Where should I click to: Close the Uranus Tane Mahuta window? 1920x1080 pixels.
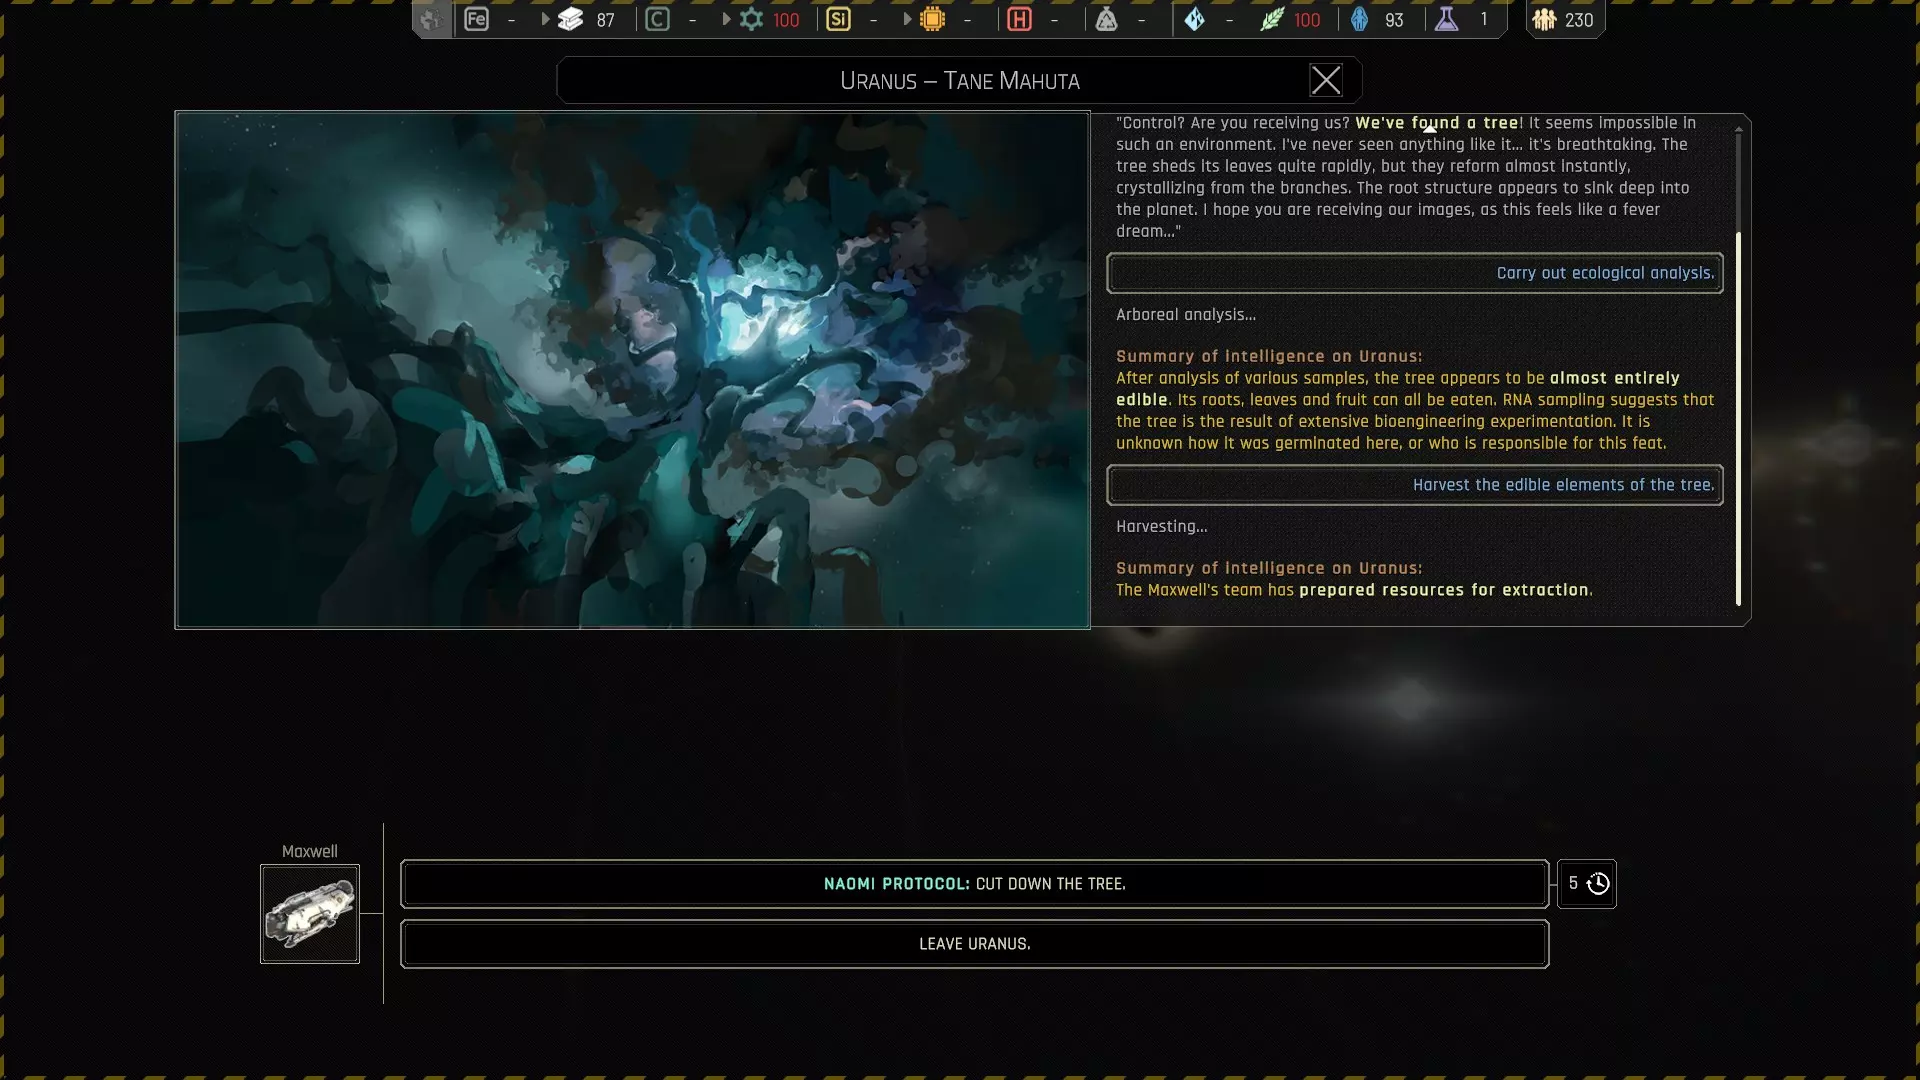tap(1325, 80)
